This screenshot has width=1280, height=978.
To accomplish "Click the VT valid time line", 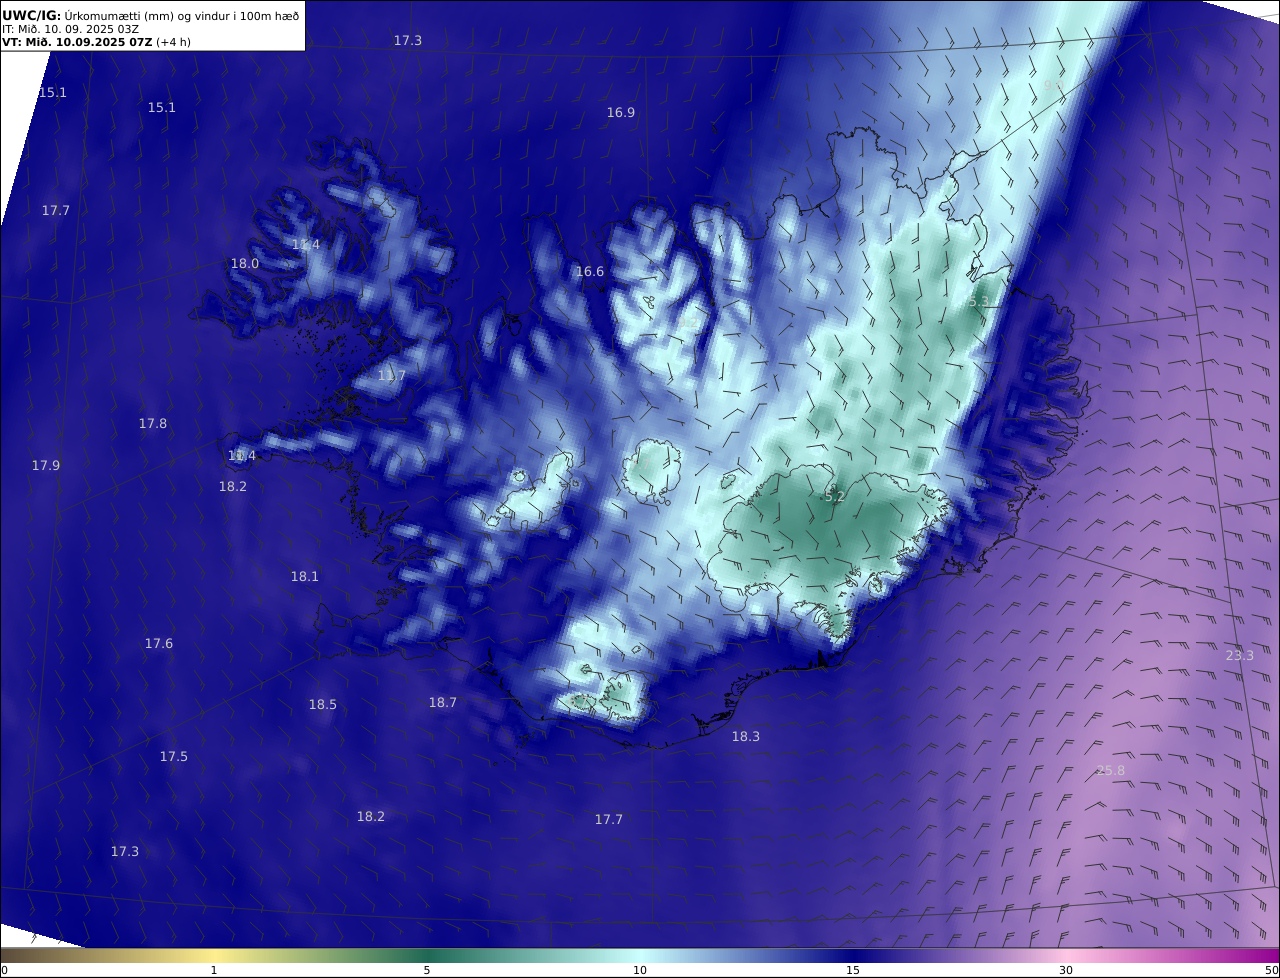I will click(x=96, y=42).
